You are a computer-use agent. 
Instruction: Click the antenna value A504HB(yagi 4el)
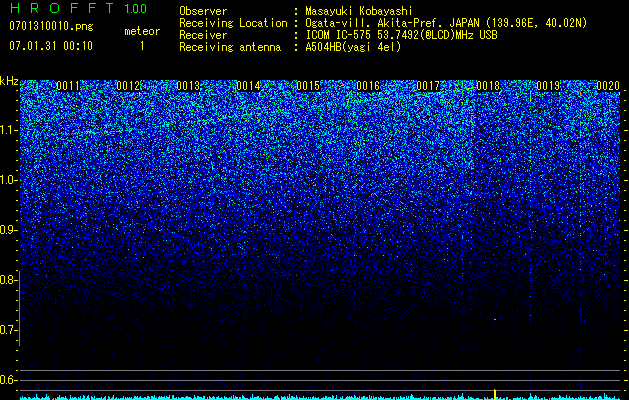353,47
